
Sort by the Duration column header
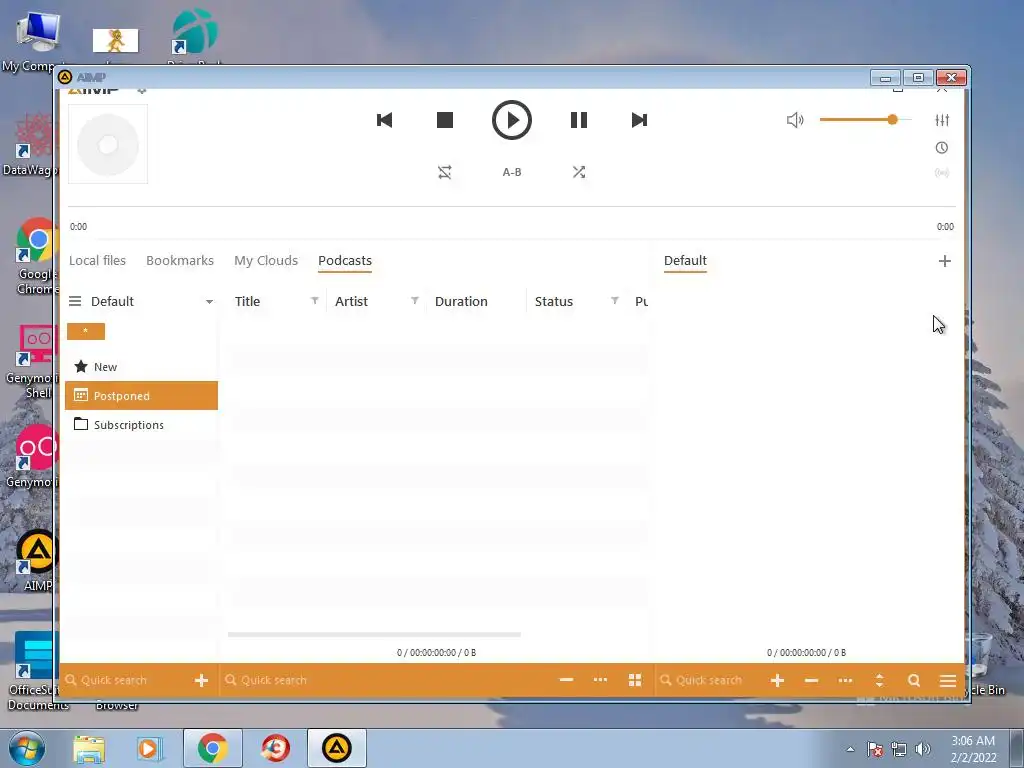(x=461, y=301)
